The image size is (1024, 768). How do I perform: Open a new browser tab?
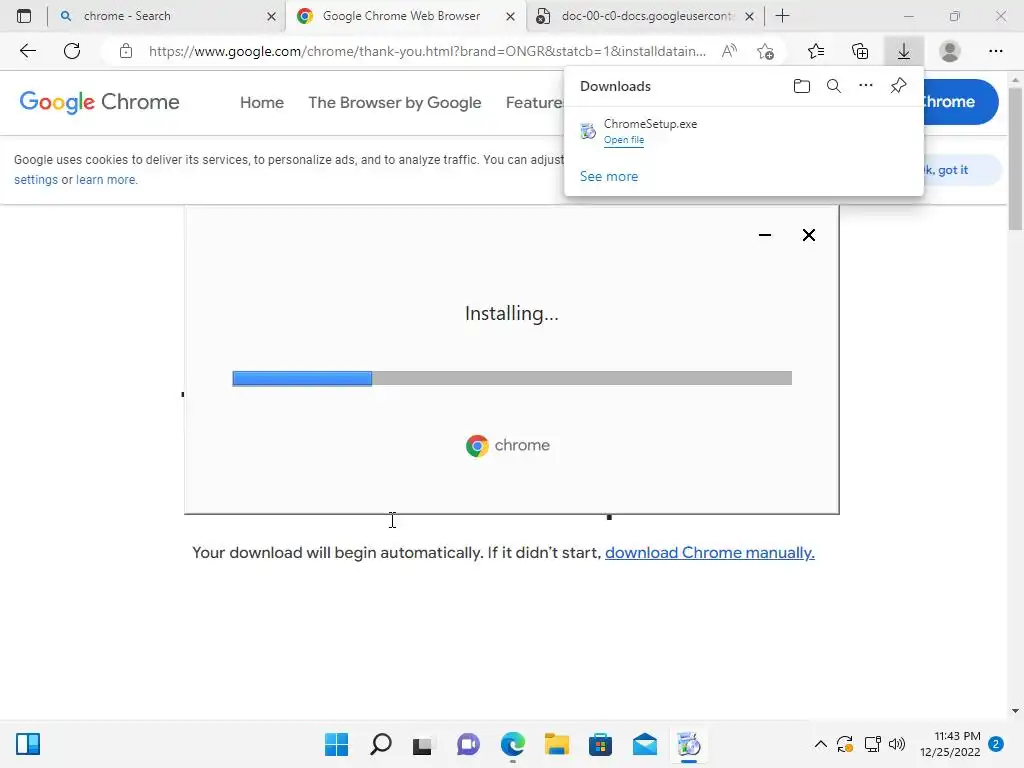click(x=782, y=16)
